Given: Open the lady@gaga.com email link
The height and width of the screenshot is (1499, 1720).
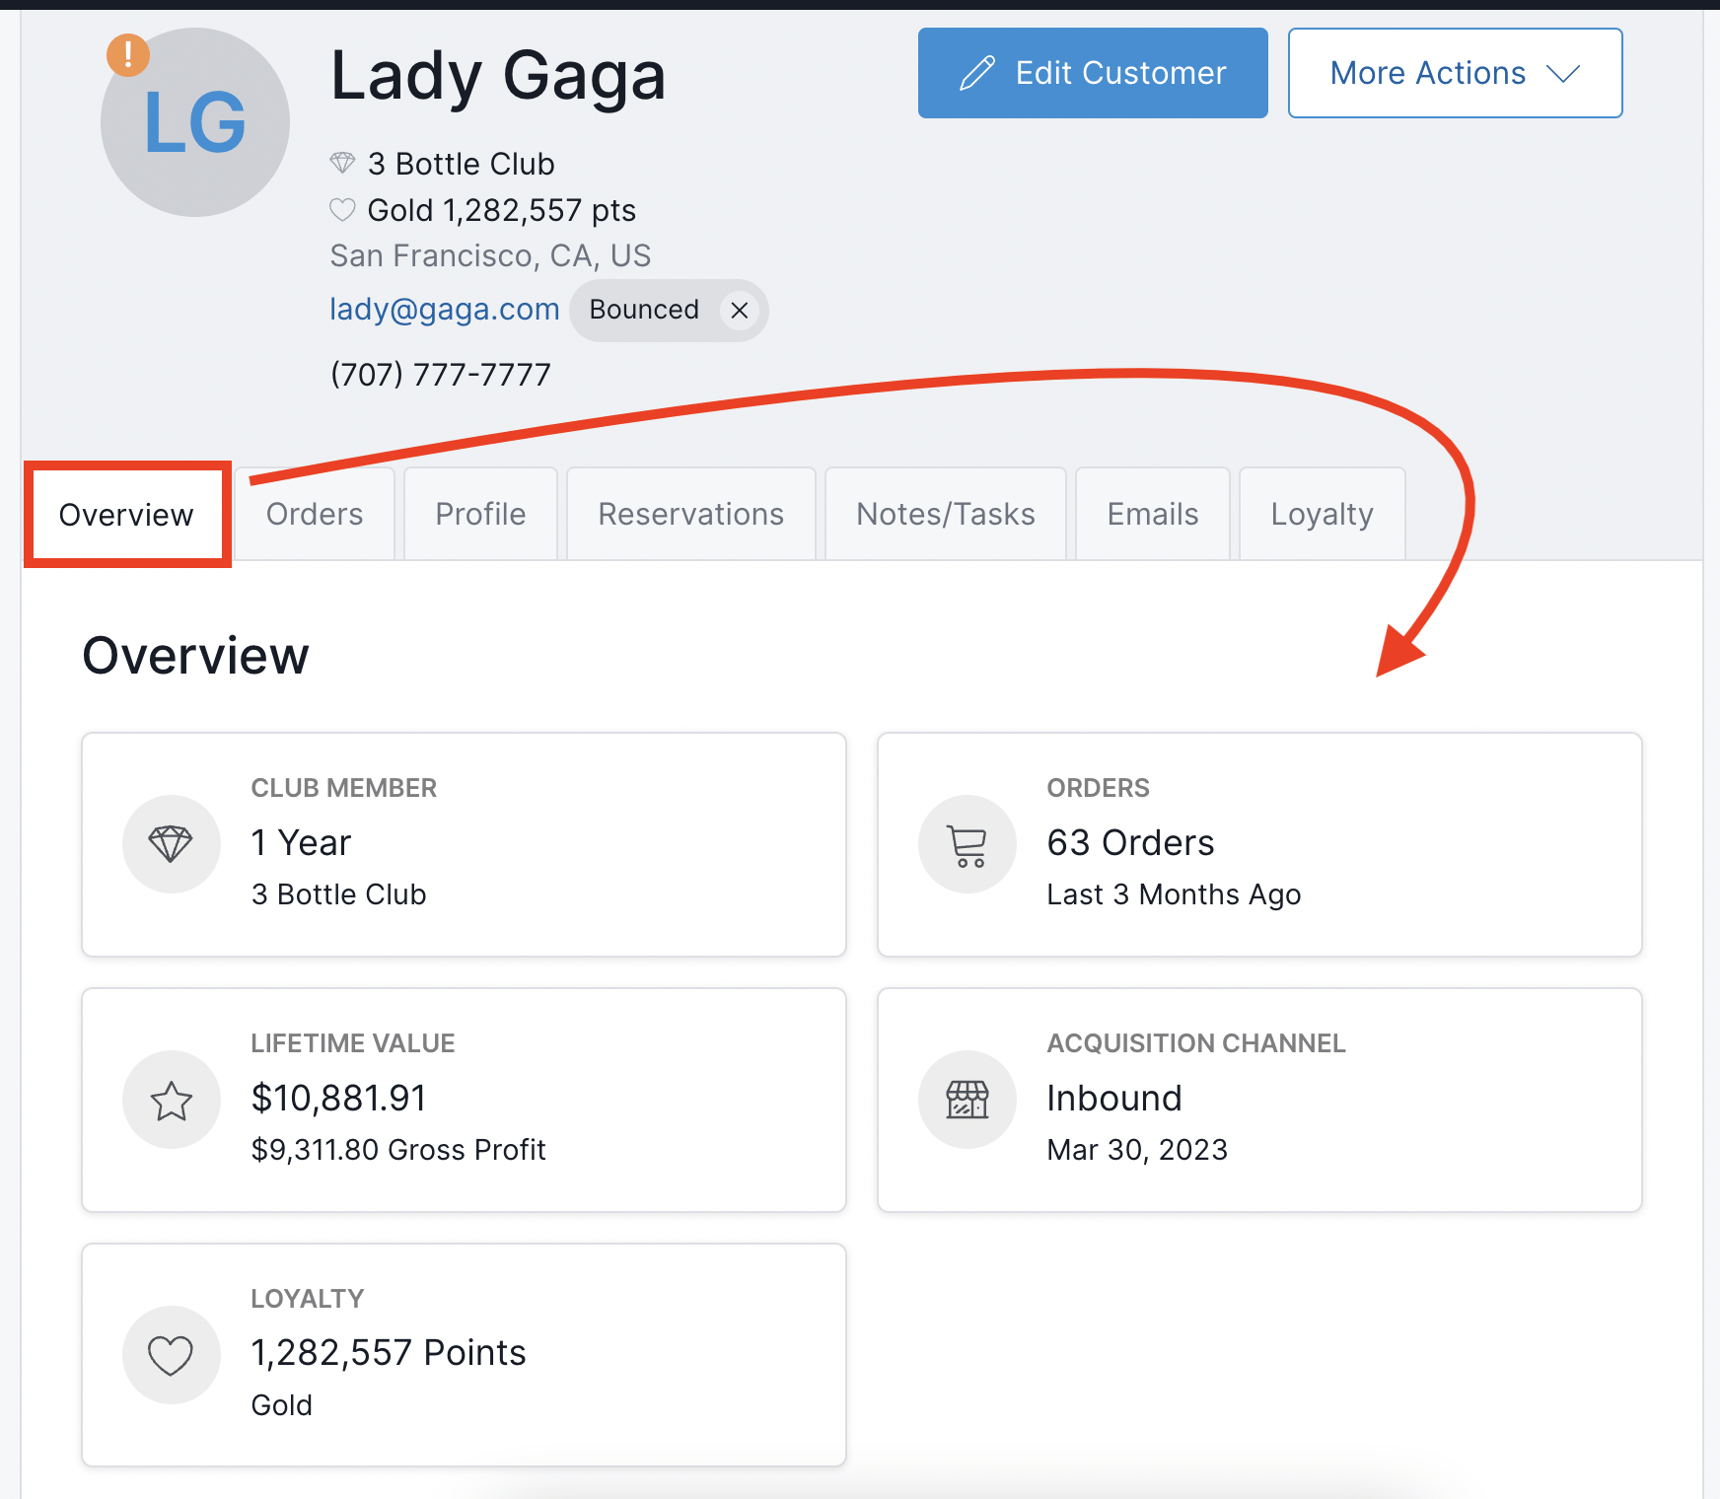Looking at the screenshot, I should coord(444,309).
